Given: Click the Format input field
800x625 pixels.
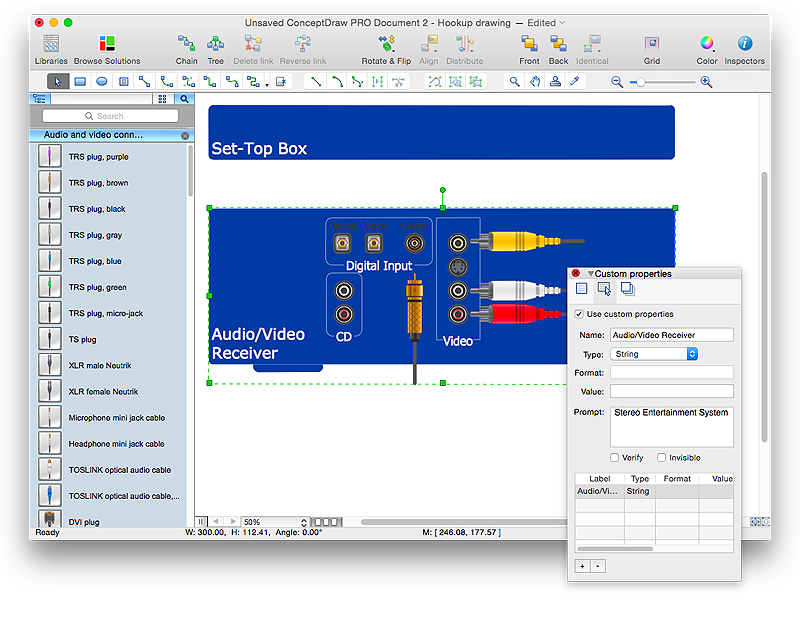Looking at the screenshot, I should coord(671,372).
